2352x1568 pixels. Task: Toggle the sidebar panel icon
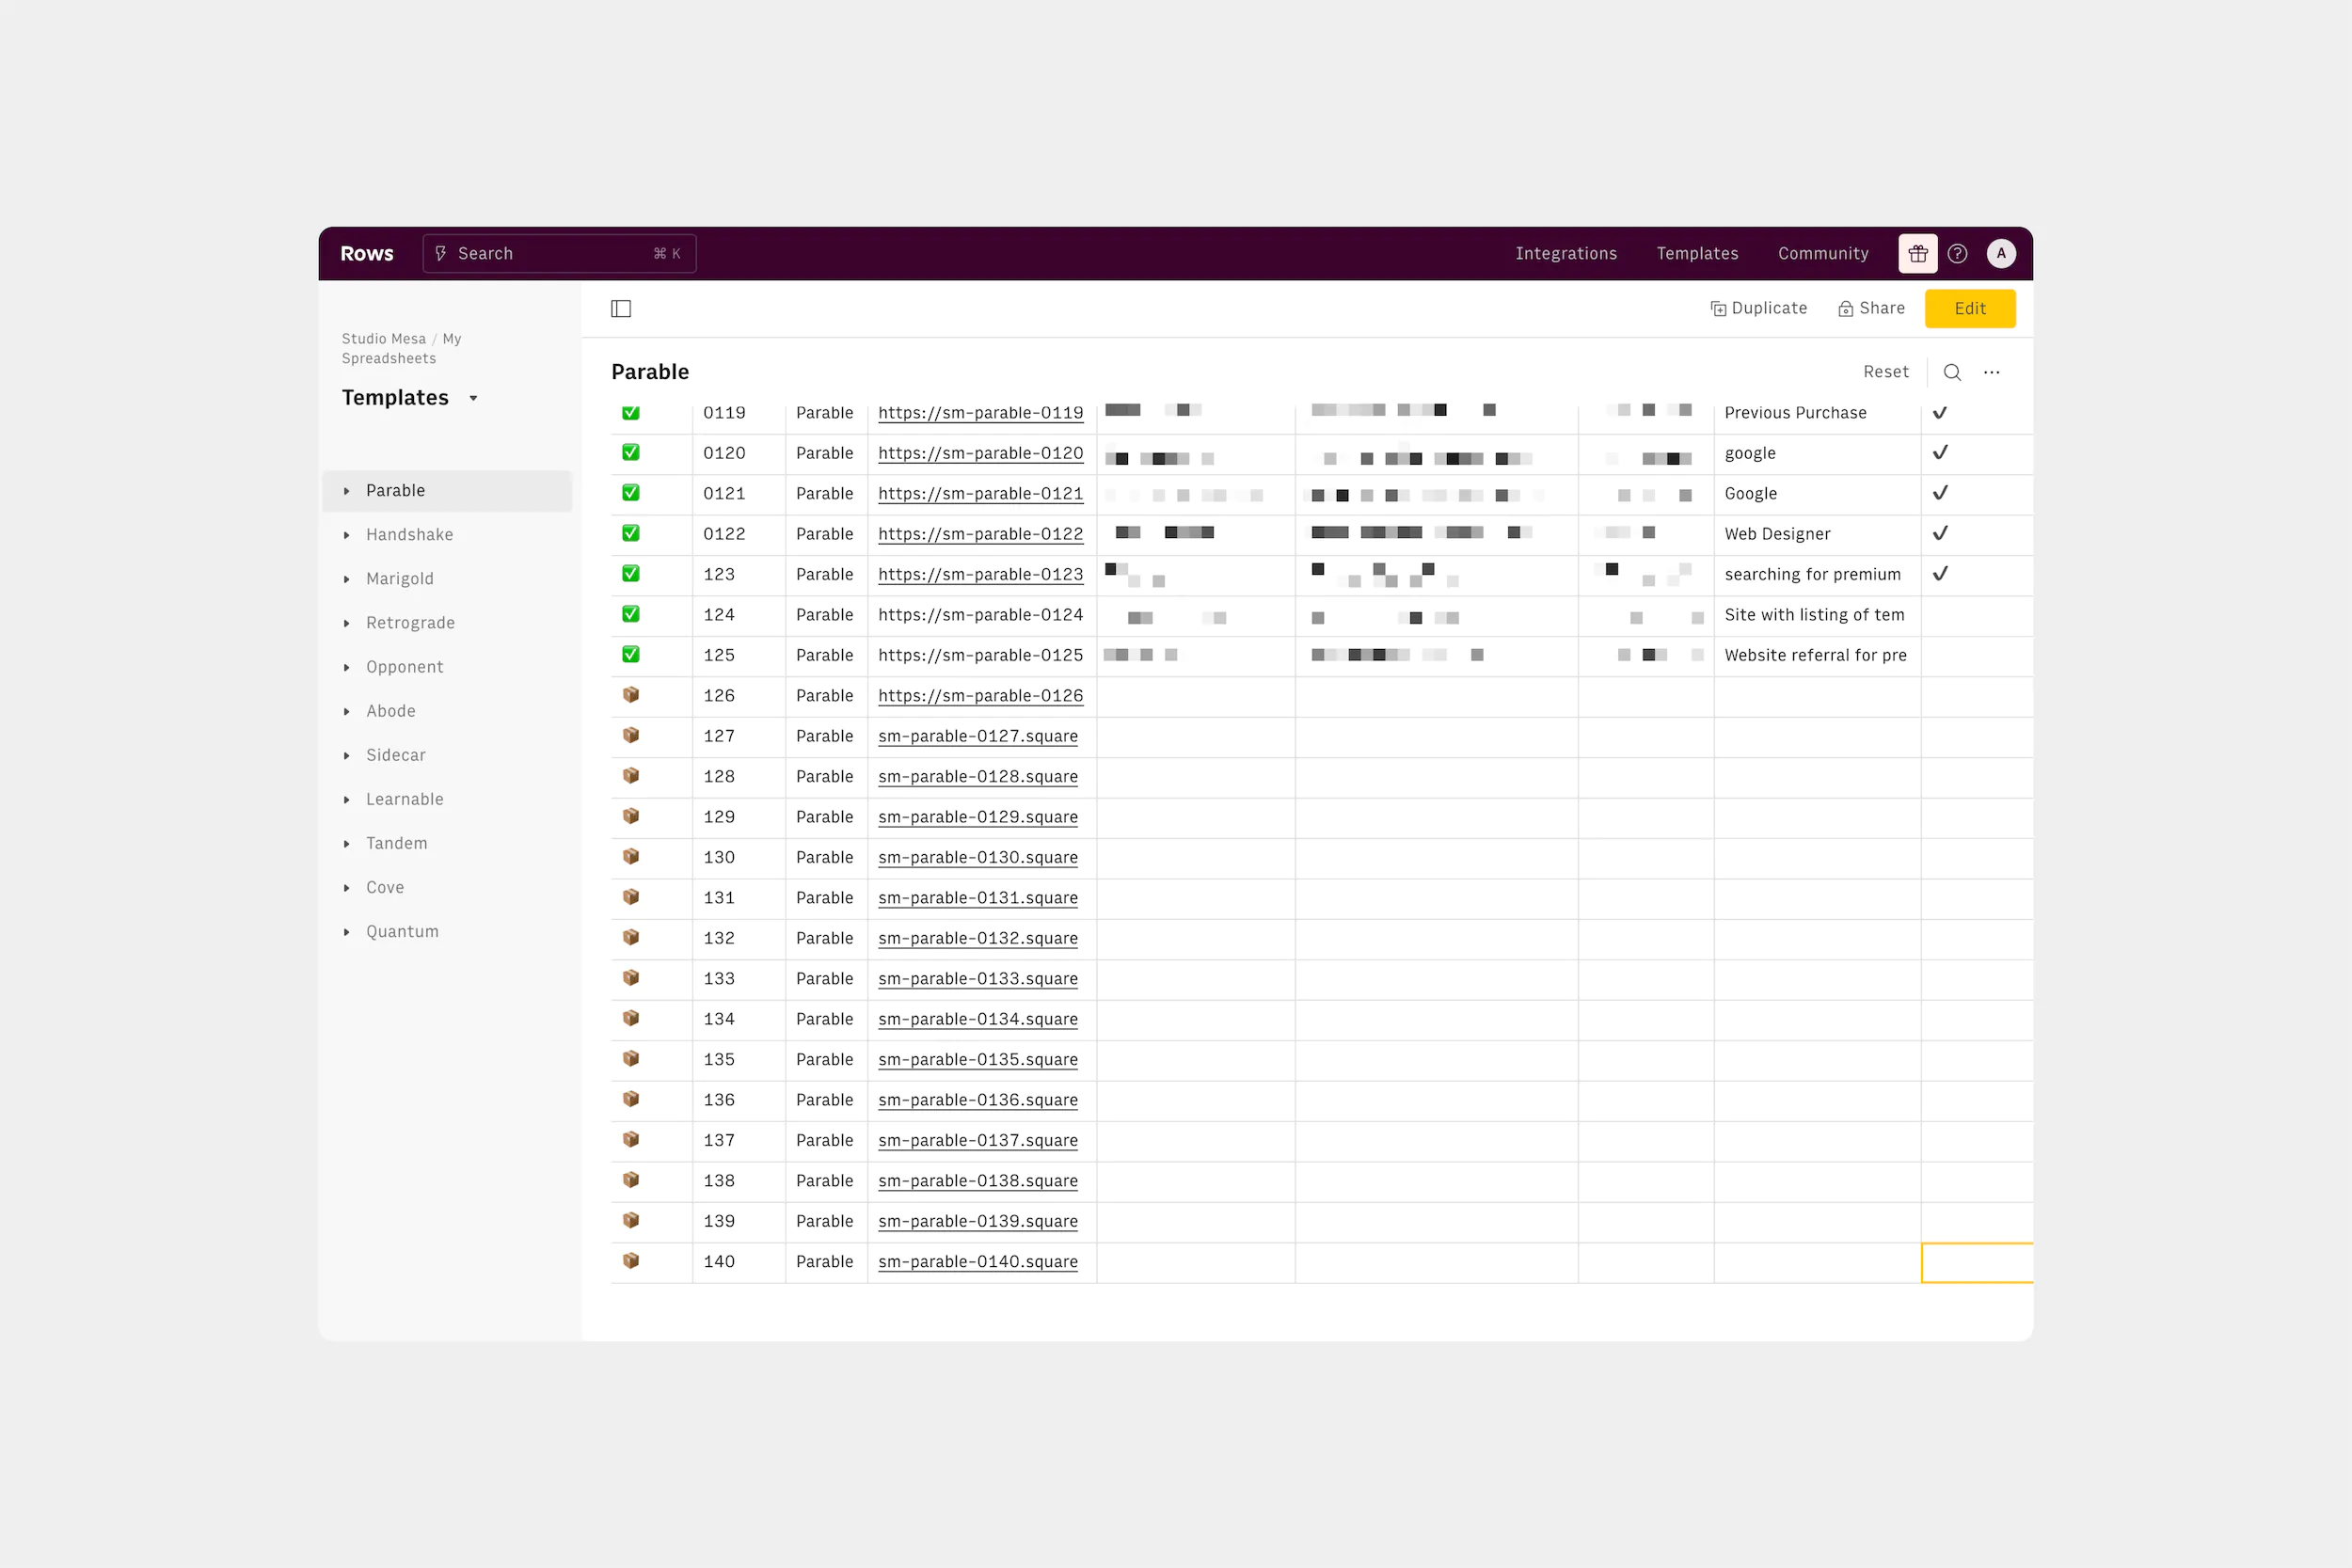tap(621, 309)
